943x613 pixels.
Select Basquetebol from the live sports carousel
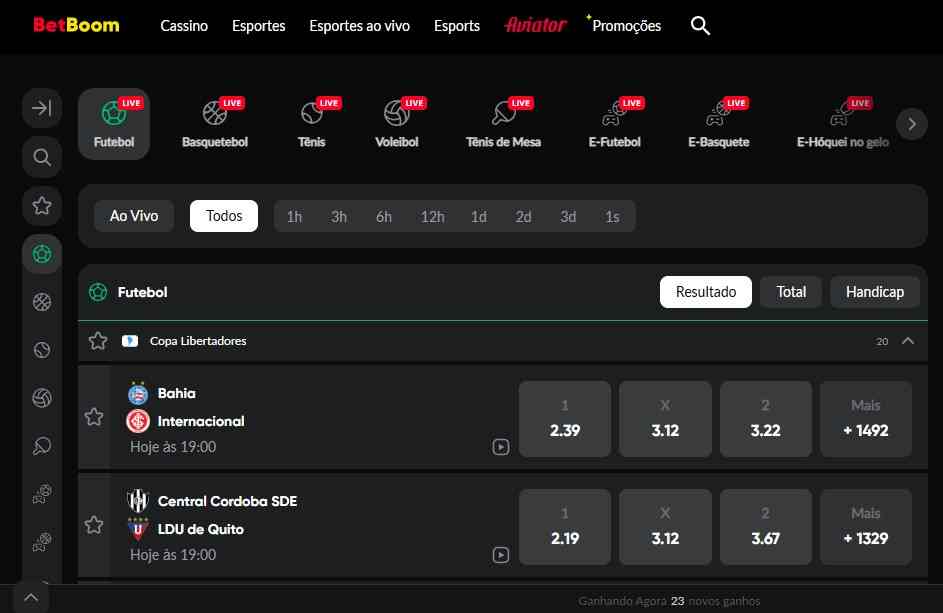coord(214,122)
